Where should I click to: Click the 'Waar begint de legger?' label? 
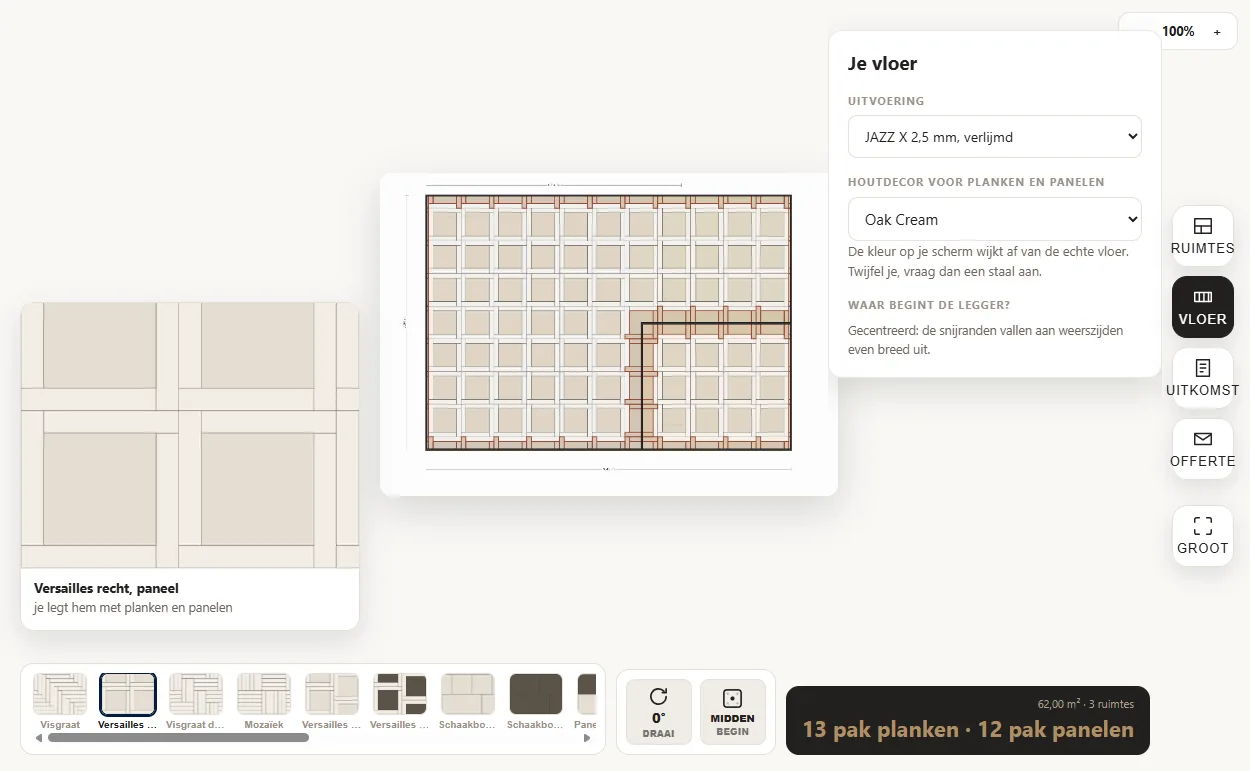point(929,305)
